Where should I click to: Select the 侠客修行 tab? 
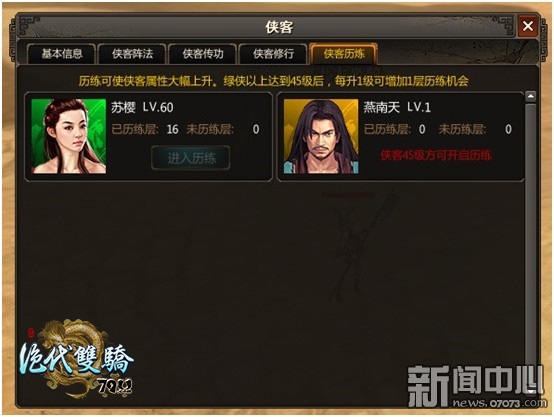(x=273, y=54)
